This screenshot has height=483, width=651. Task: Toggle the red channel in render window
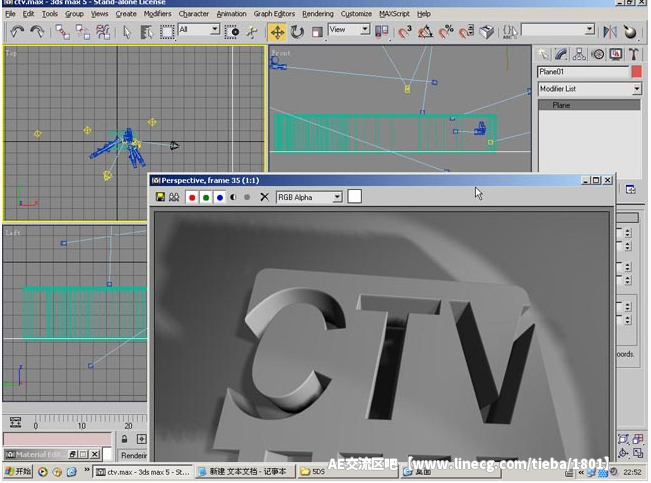point(192,197)
